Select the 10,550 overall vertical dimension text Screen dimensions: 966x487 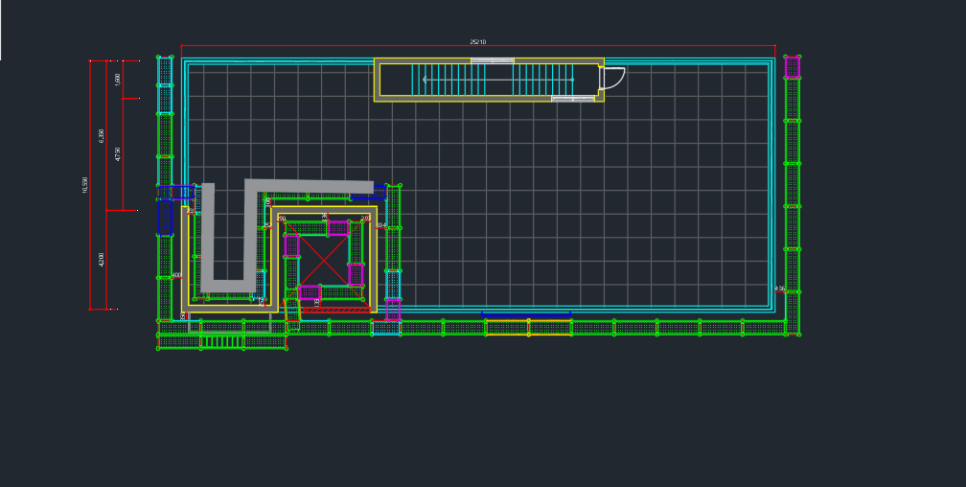pyautogui.click(x=85, y=185)
